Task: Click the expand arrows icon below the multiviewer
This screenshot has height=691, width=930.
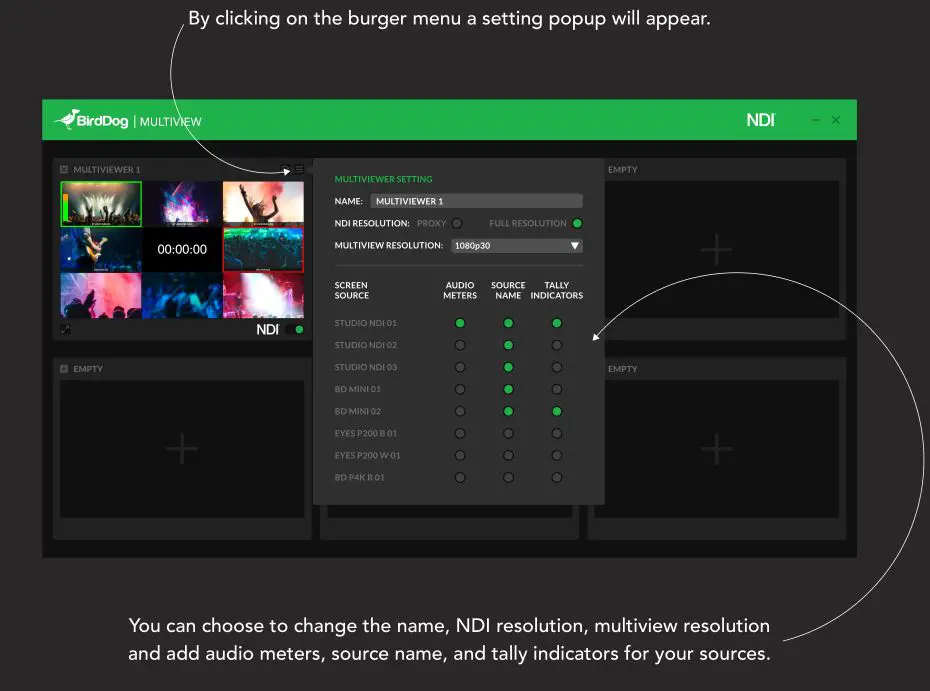Action: [x=65, y=329]
